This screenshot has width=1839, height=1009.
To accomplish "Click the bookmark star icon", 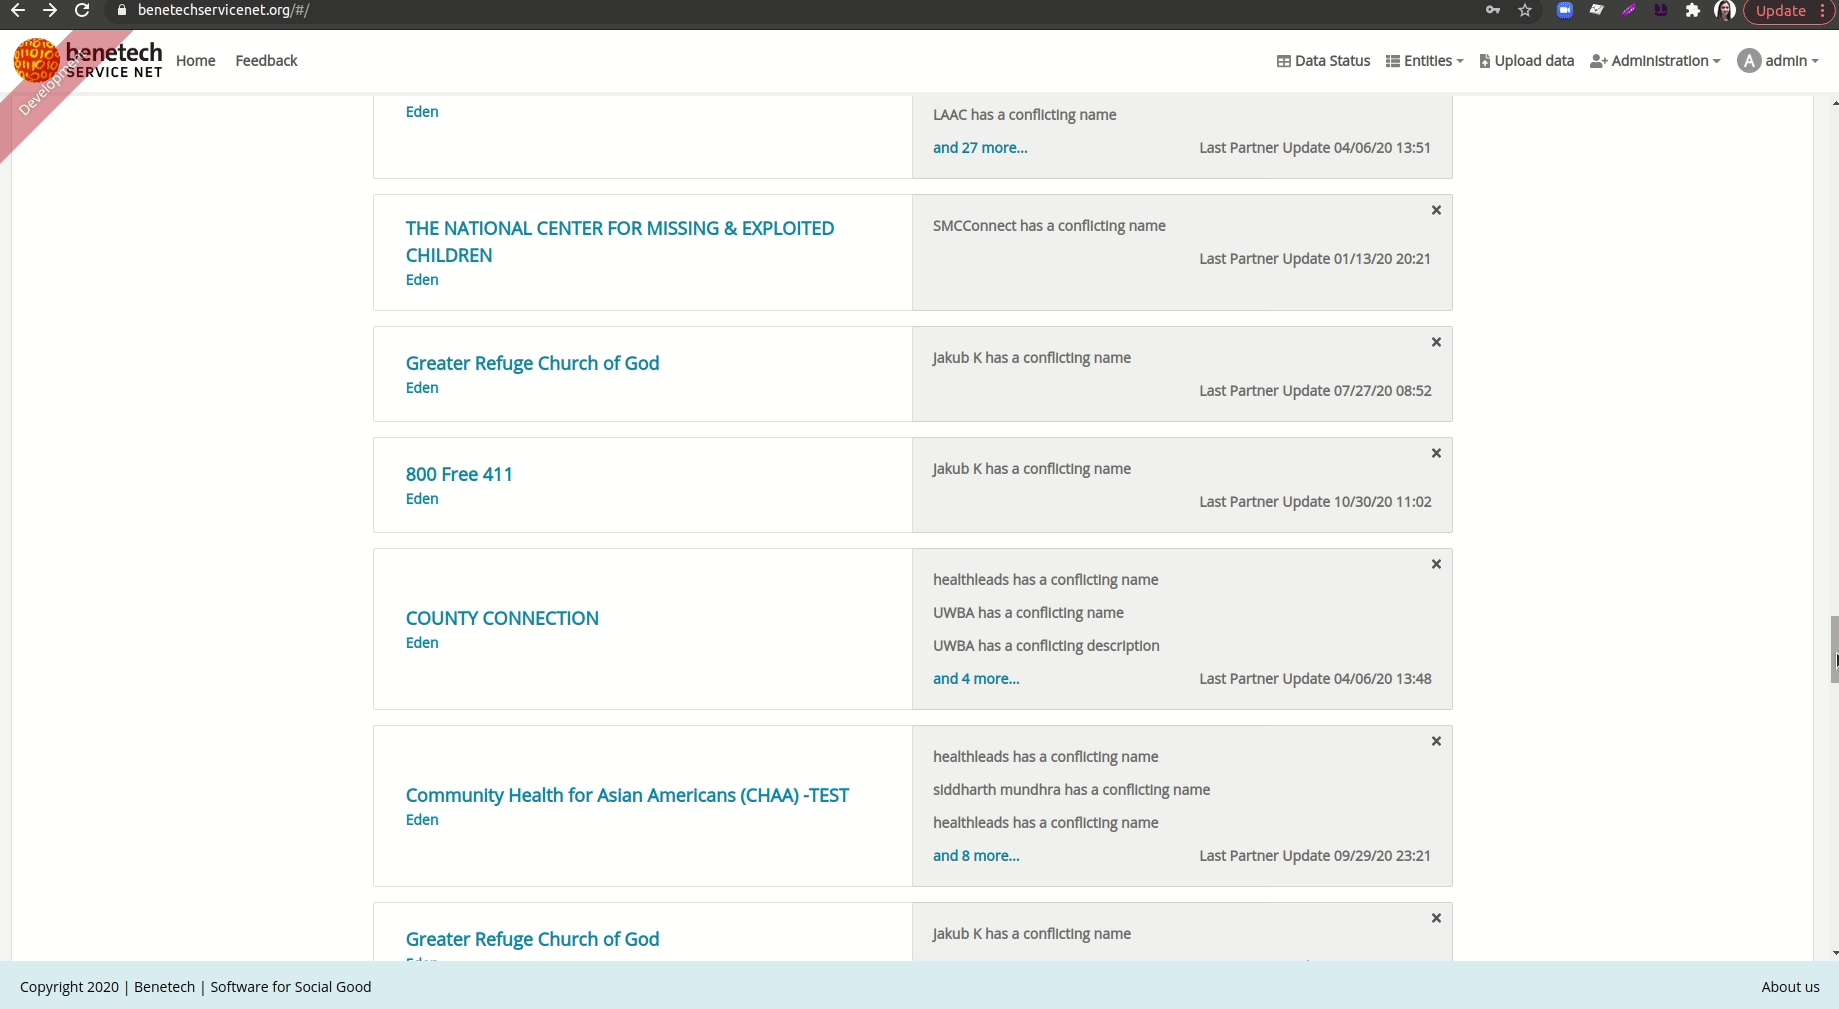I will pyautogui.click(x=1525, y=11).
